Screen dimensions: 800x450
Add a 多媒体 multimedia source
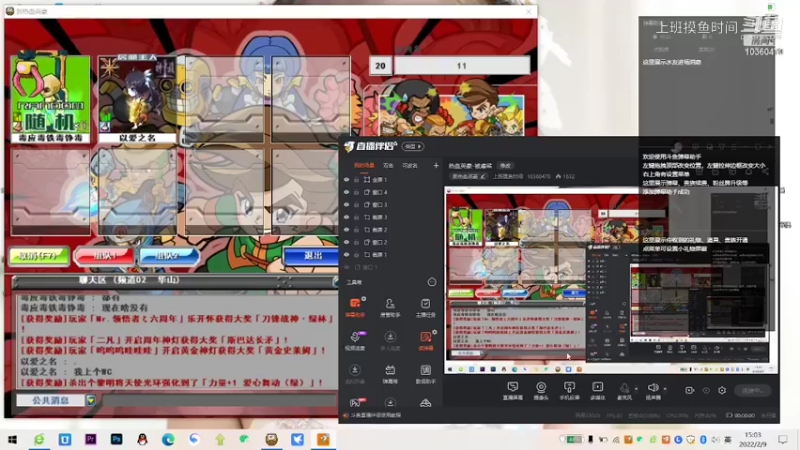click(597, 390)
